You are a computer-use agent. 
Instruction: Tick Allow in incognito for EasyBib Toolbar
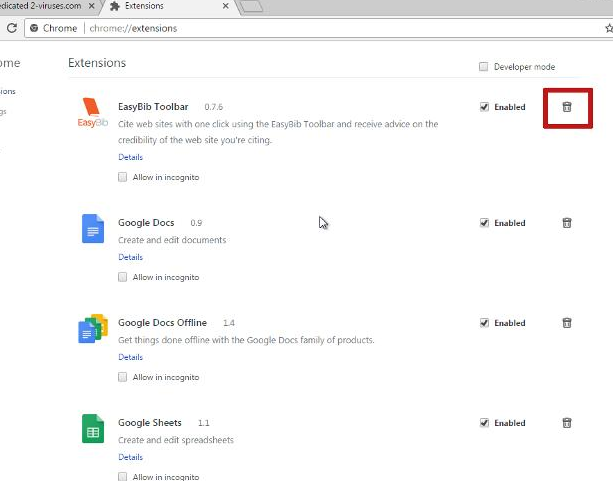123,177
